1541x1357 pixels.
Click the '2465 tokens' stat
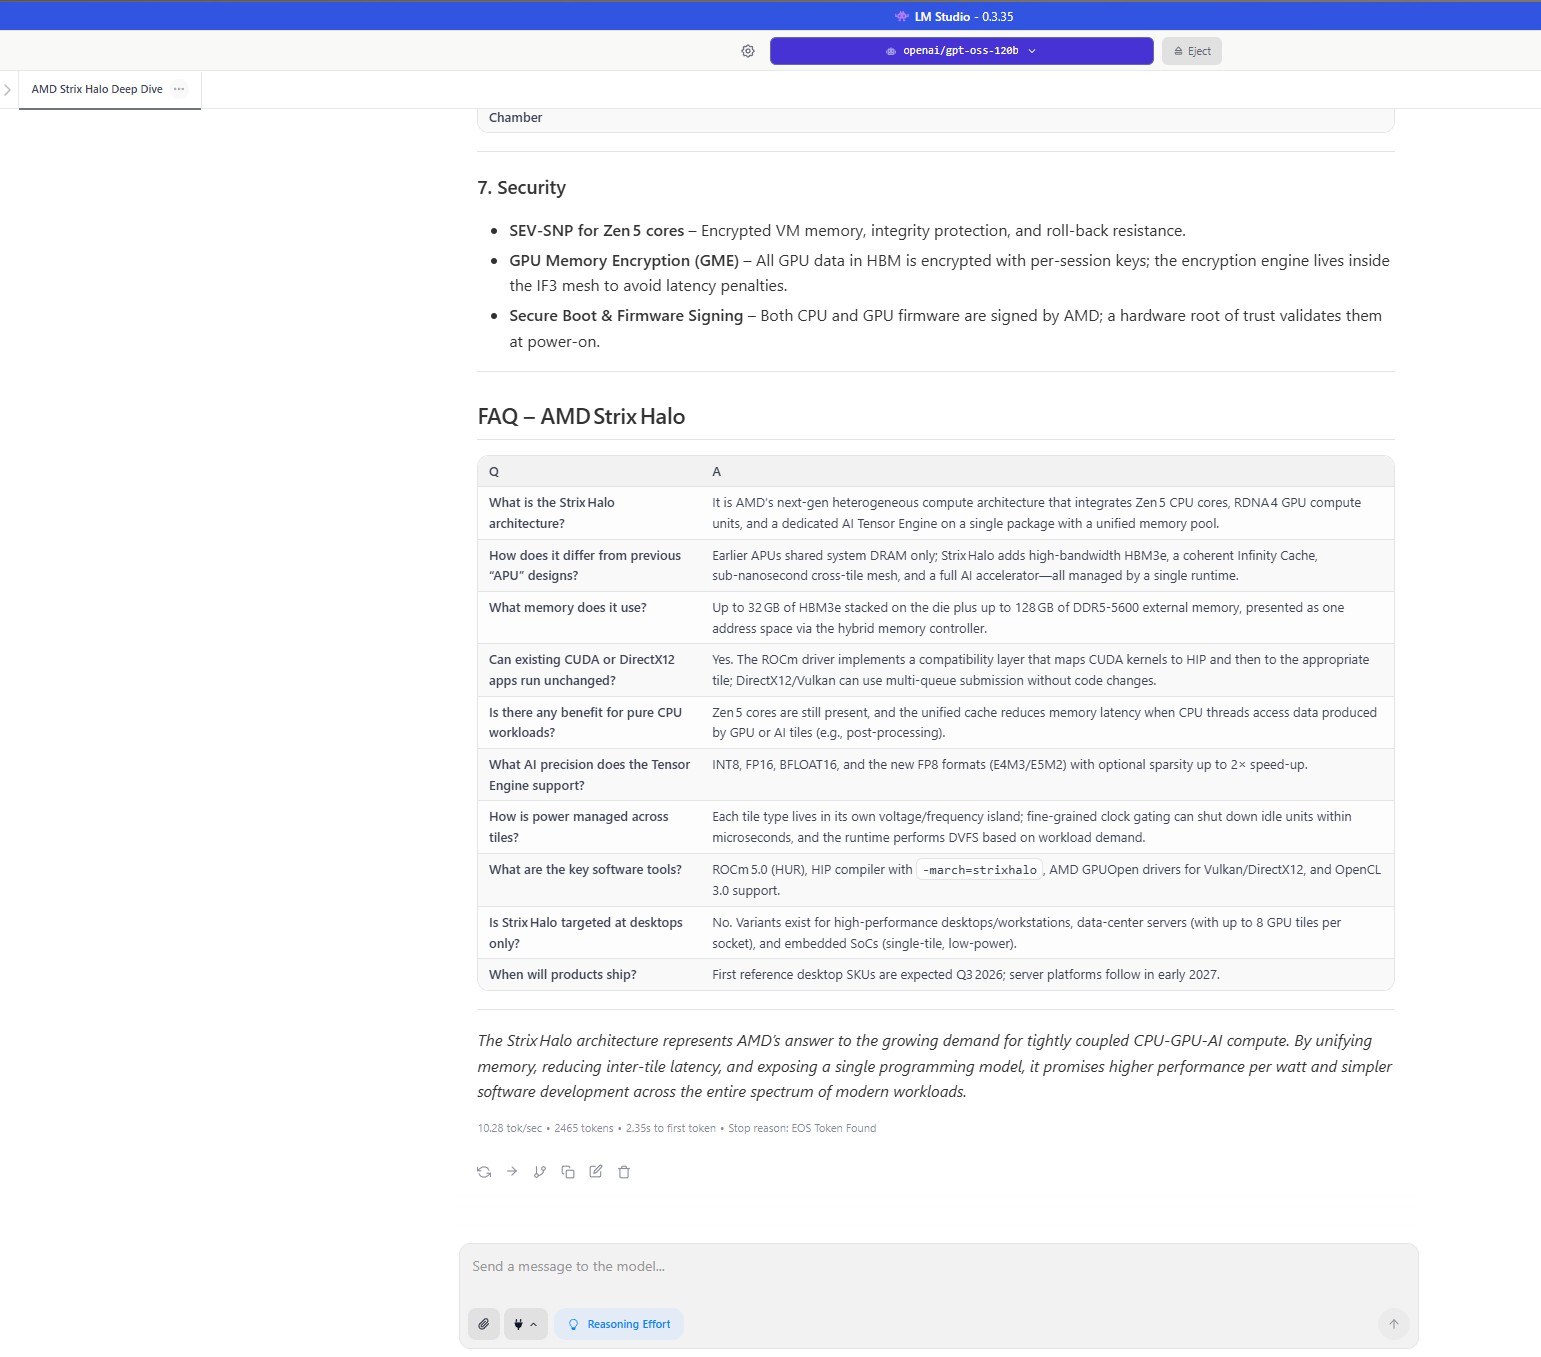(584, 1128)
